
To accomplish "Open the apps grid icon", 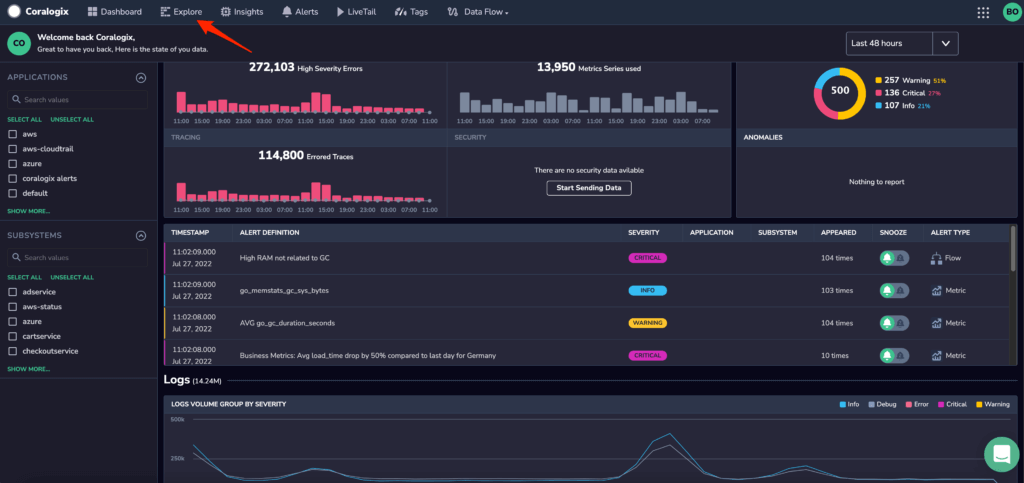I will 983,12.
